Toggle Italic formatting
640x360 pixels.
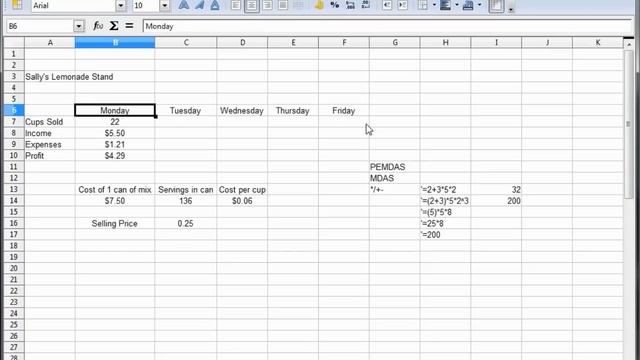200,5
